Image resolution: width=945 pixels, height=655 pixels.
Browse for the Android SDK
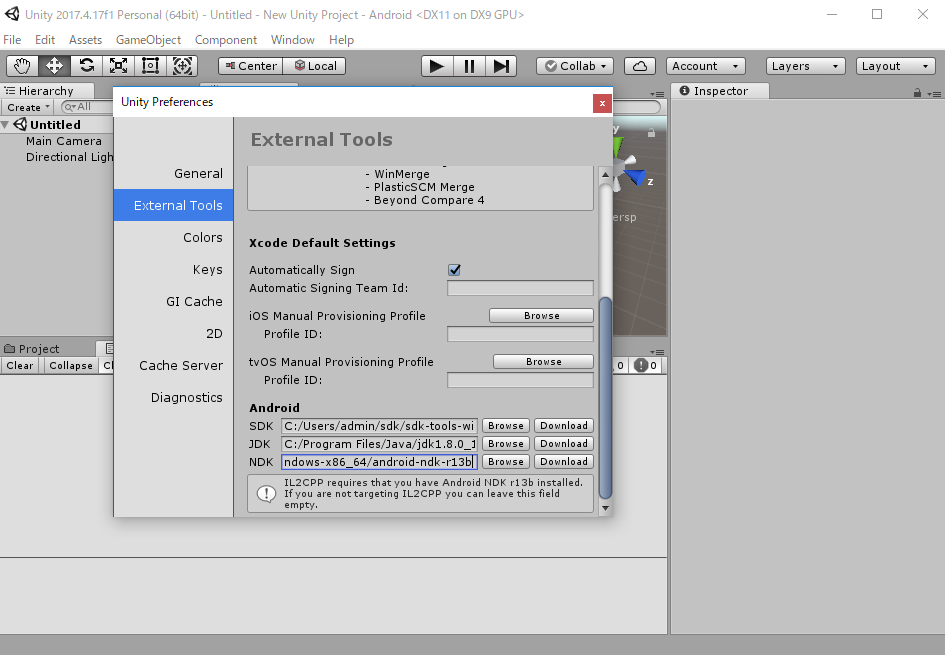(506, 426)
